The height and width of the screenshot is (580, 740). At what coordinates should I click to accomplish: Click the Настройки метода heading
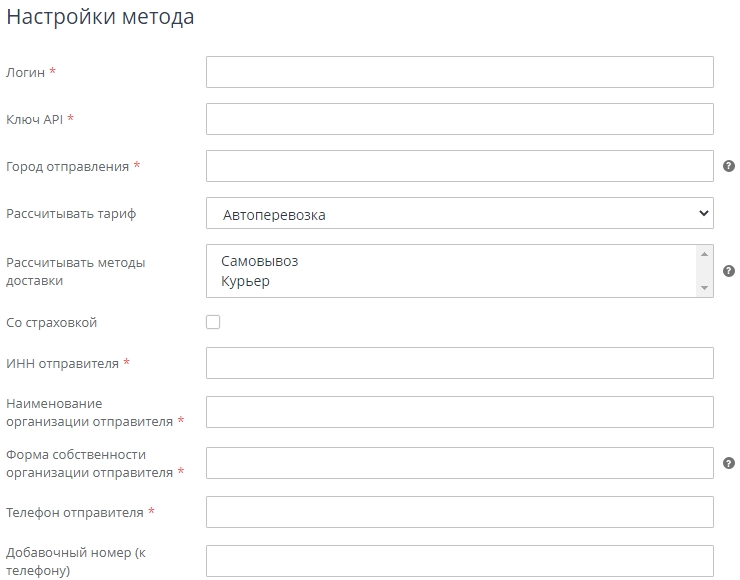[x=100, y=18]
